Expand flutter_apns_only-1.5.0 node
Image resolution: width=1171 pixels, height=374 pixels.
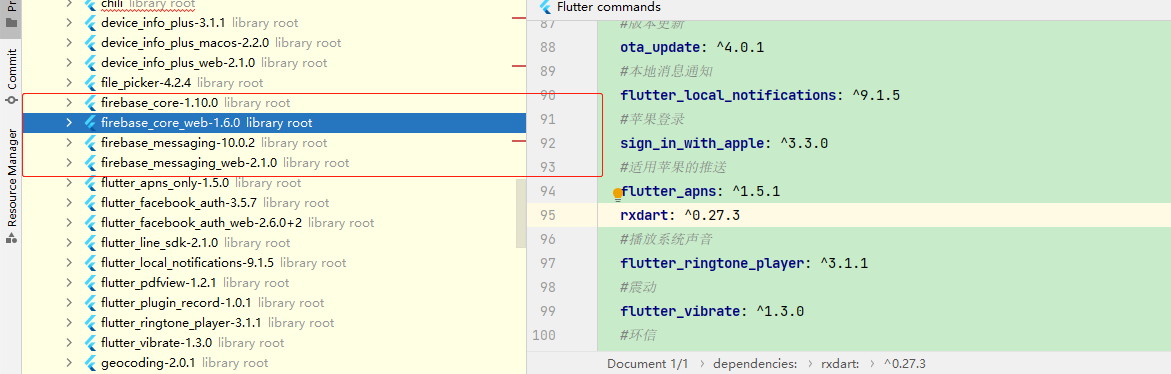(x=69, y=183)
